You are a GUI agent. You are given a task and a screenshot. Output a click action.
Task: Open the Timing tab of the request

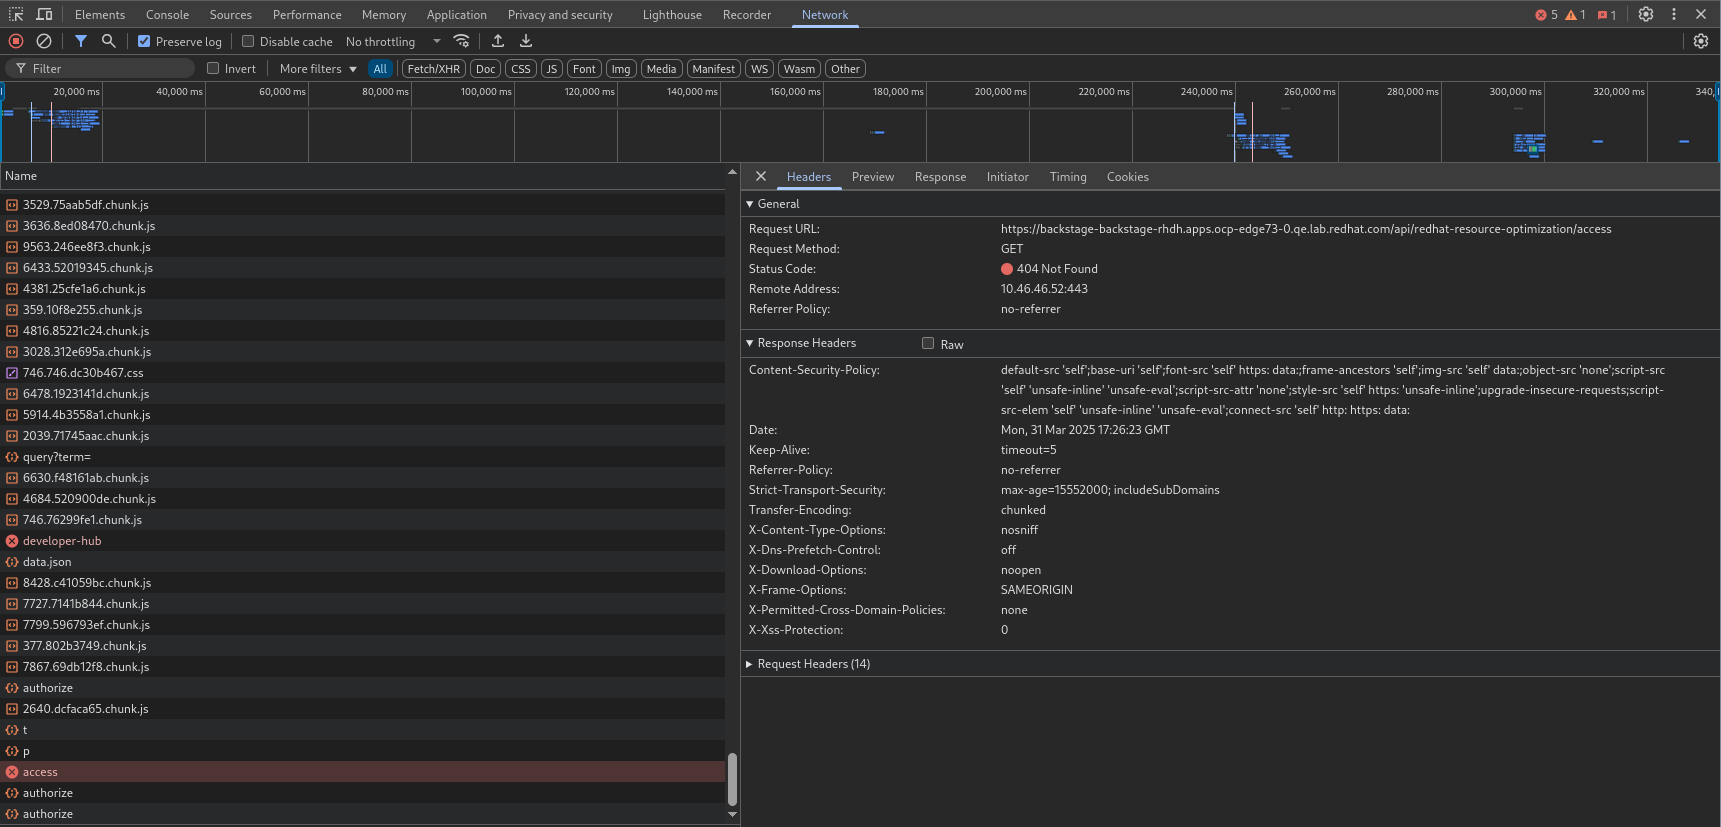[x=1067, y=177]
